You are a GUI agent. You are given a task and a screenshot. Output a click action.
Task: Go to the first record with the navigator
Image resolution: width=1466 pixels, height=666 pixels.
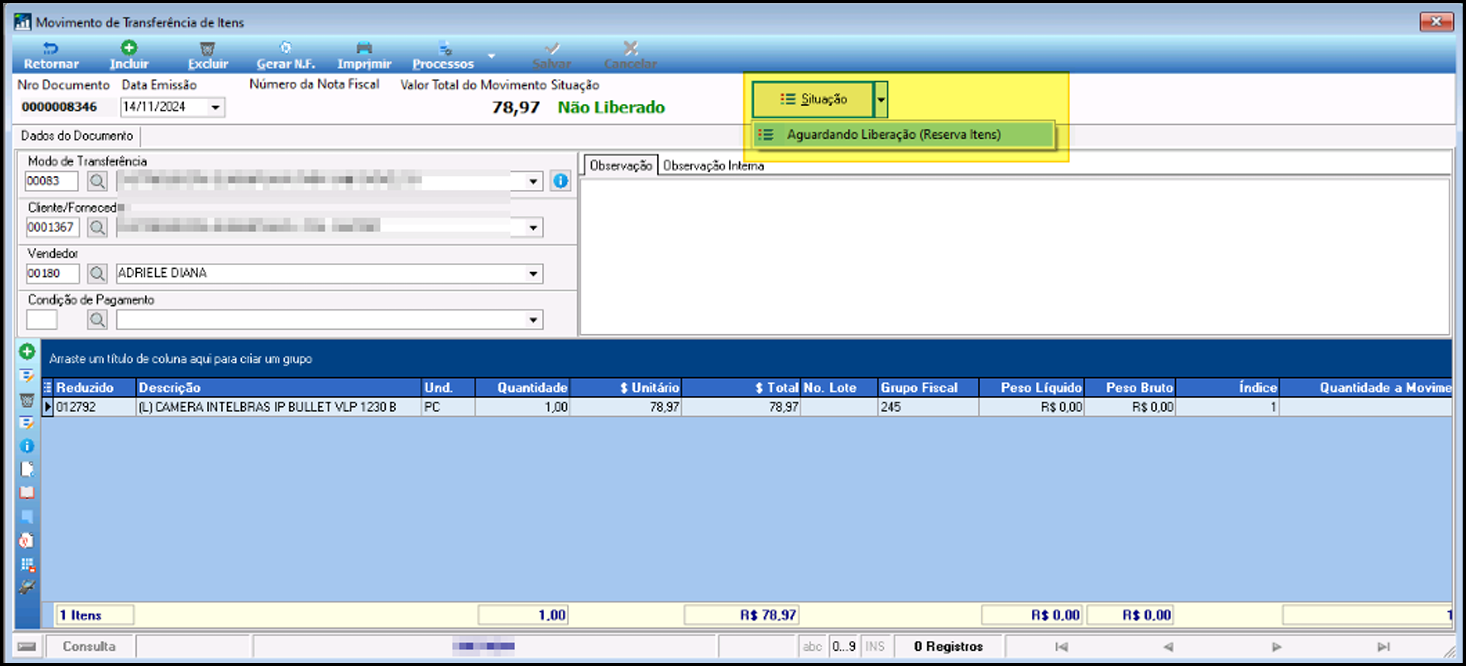click(x=1061, y=647)
